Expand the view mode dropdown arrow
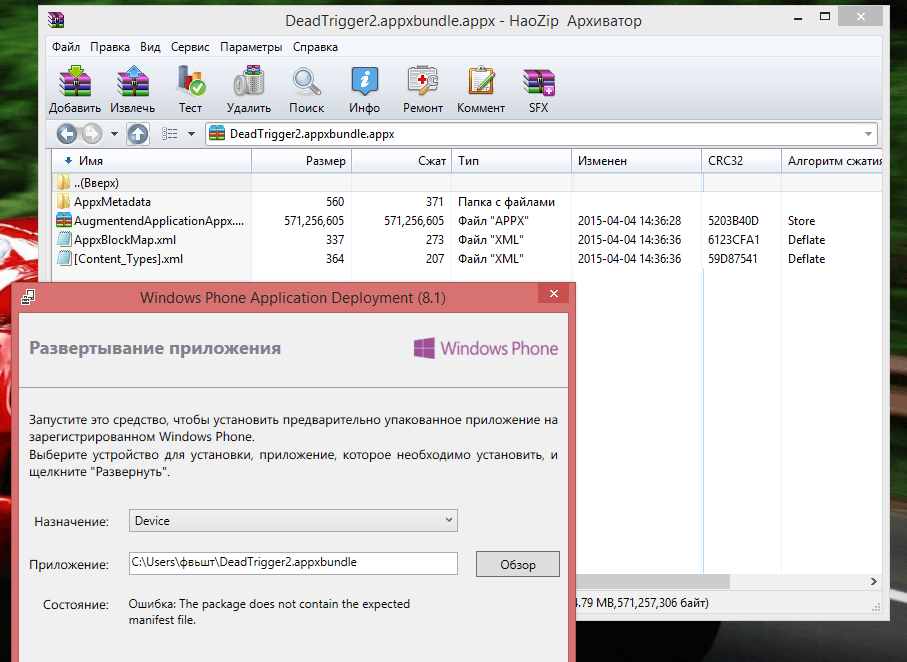 point(191,134)
